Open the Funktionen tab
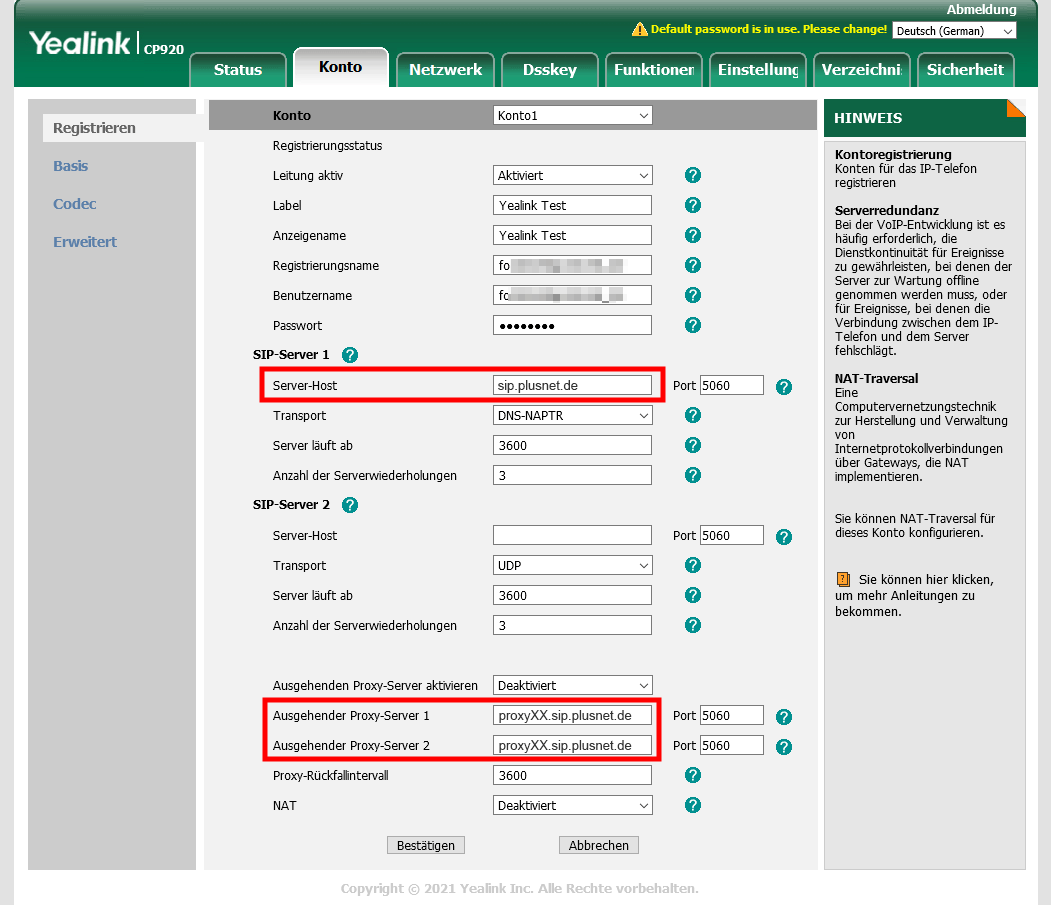The image size is (1051, 905). coord(654,70)
